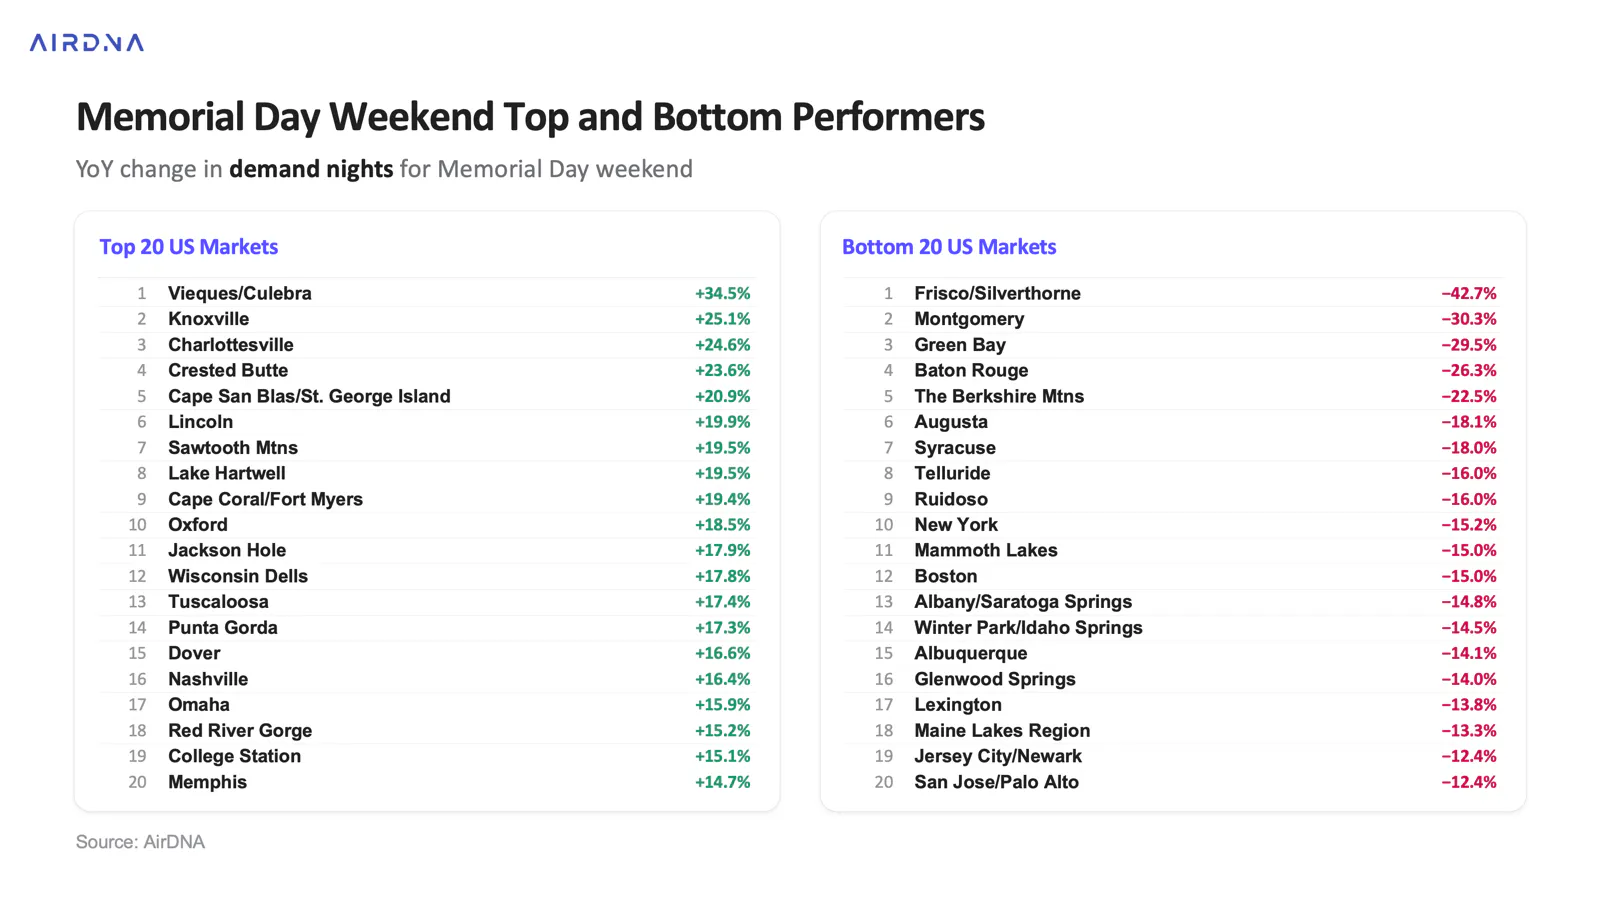The width and height of the screenshot is (1600, 900).
Task: Select New York market name
Action: coord(956,525)
